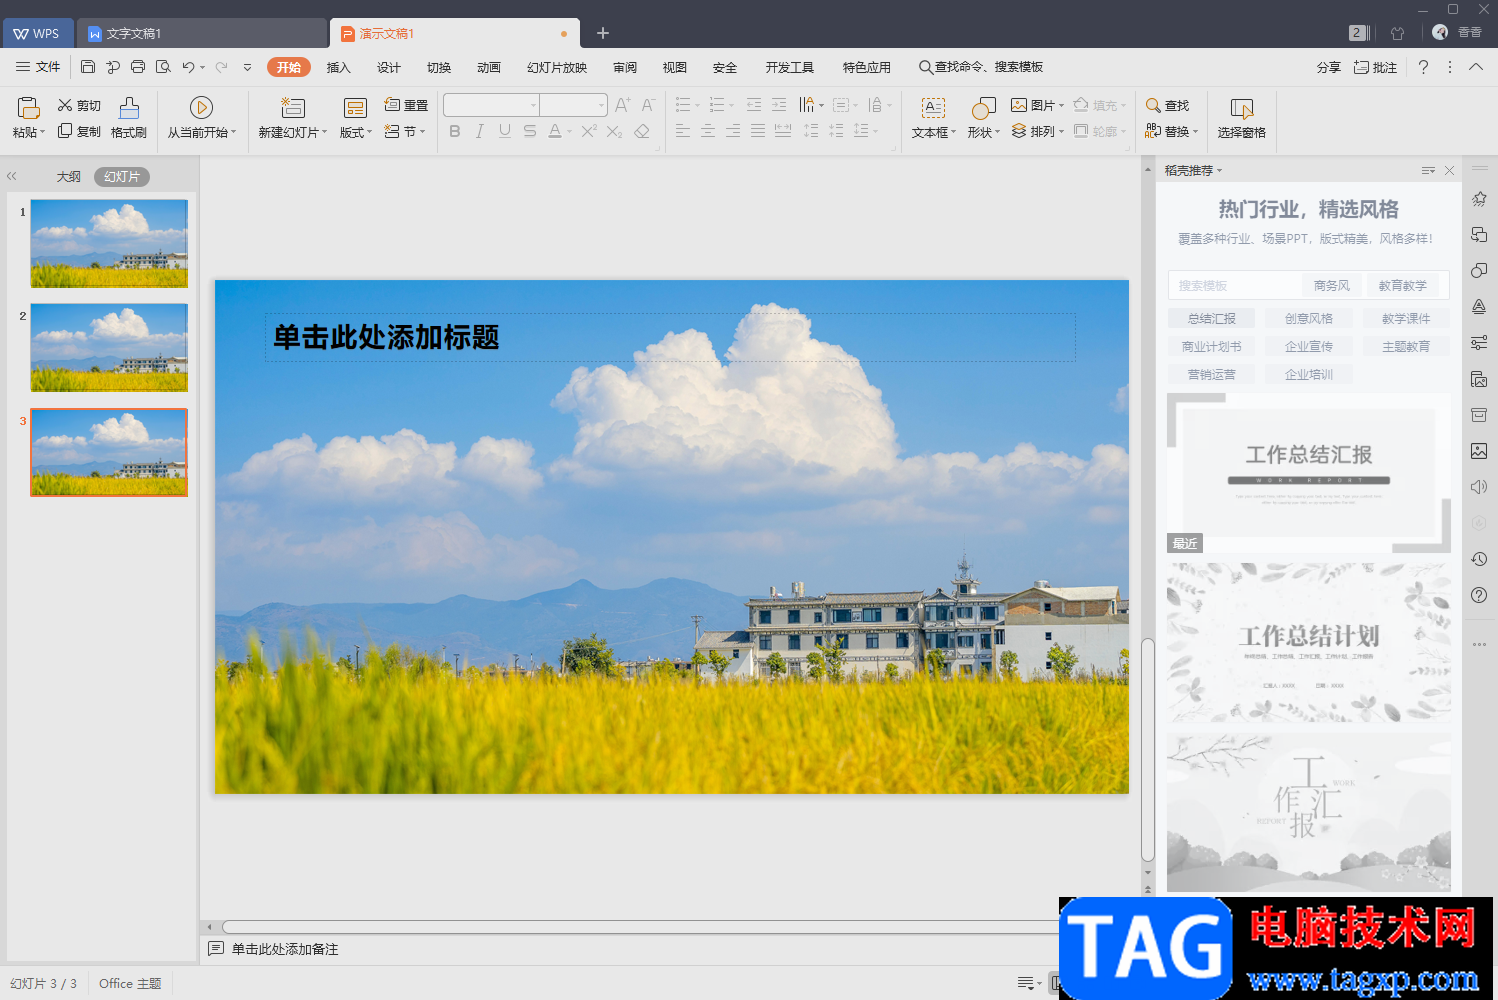1498x1000 pixels.
Task: Toggle Underline formatting
Action: [505, 131]
